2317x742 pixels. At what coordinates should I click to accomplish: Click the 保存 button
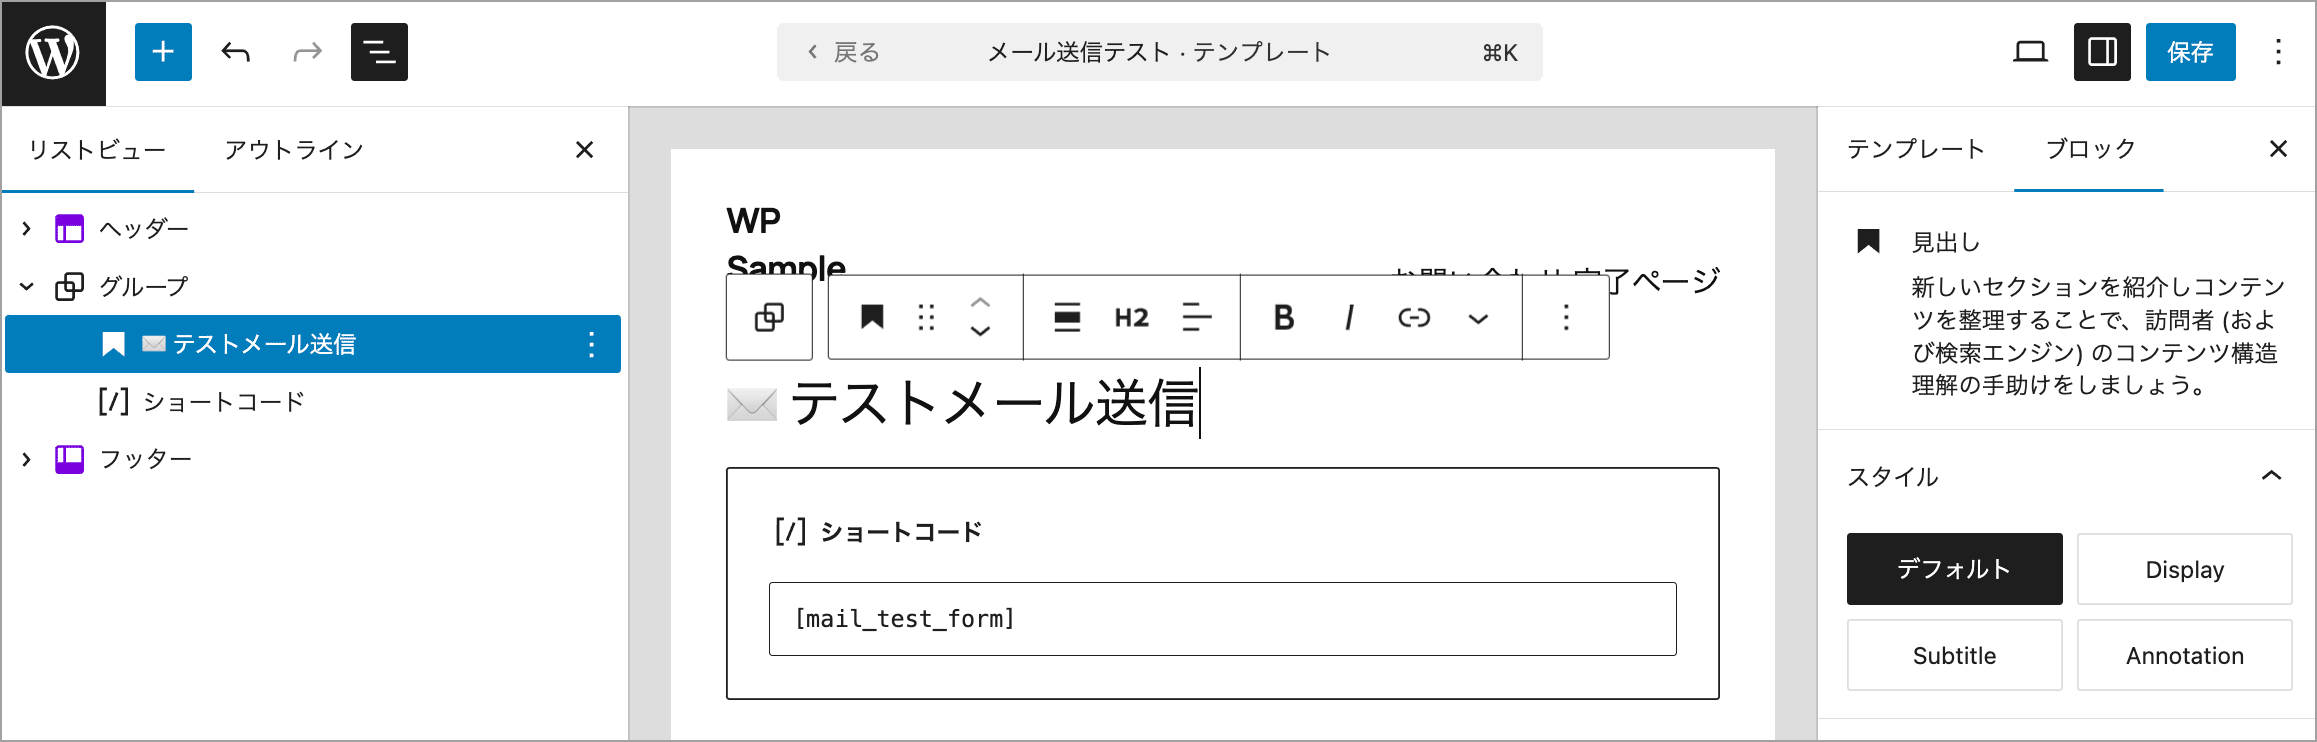[2190, 52]
